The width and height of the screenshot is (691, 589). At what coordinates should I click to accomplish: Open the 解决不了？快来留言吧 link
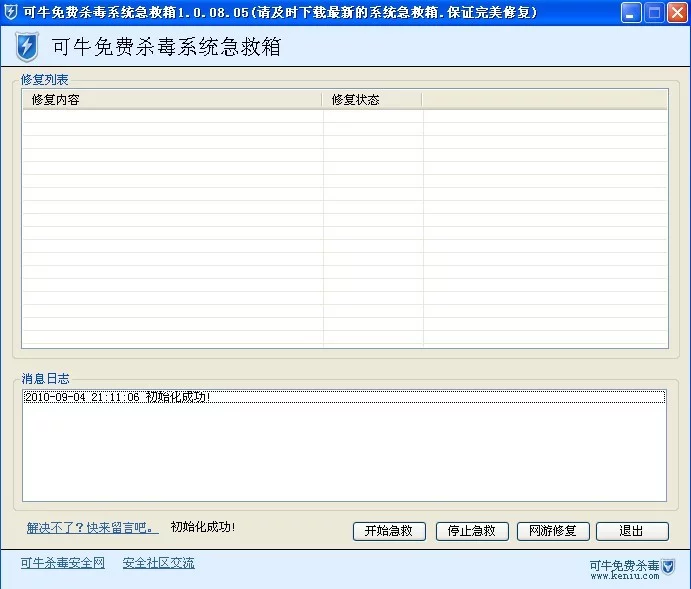tap(93, 527)
